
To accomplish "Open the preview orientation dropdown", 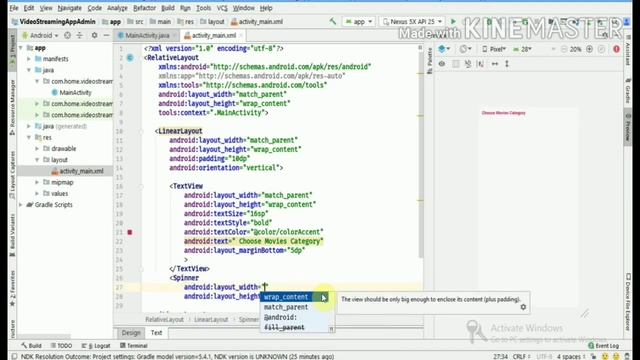I will (466, 49).
